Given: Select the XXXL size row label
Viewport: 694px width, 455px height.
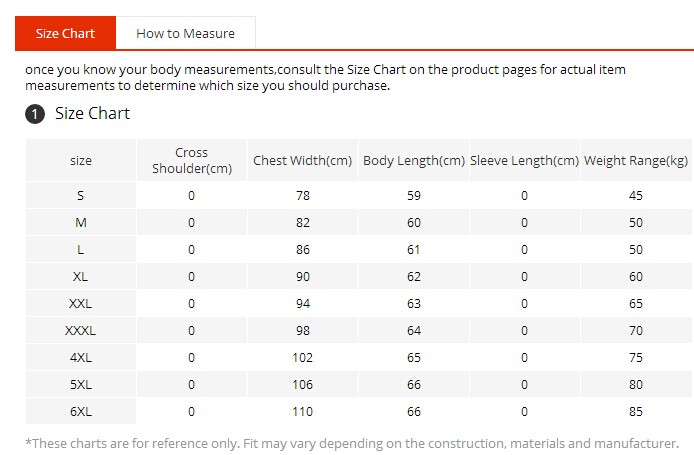Looking at the screenshot, I should 81,330.
